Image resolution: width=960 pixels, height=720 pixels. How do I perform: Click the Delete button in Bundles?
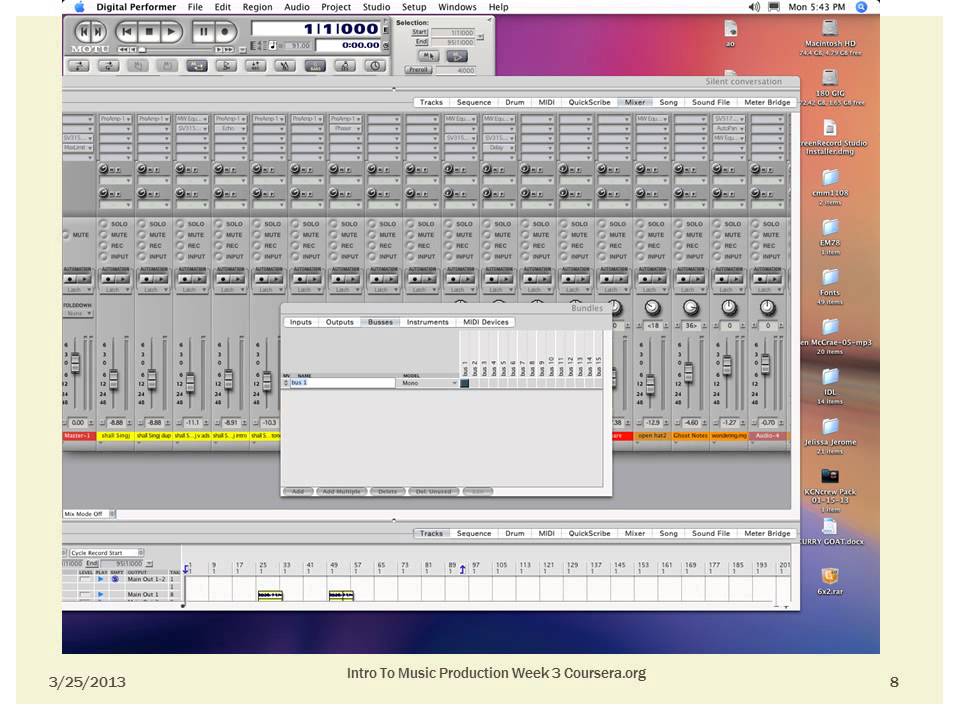coord(387,492)
